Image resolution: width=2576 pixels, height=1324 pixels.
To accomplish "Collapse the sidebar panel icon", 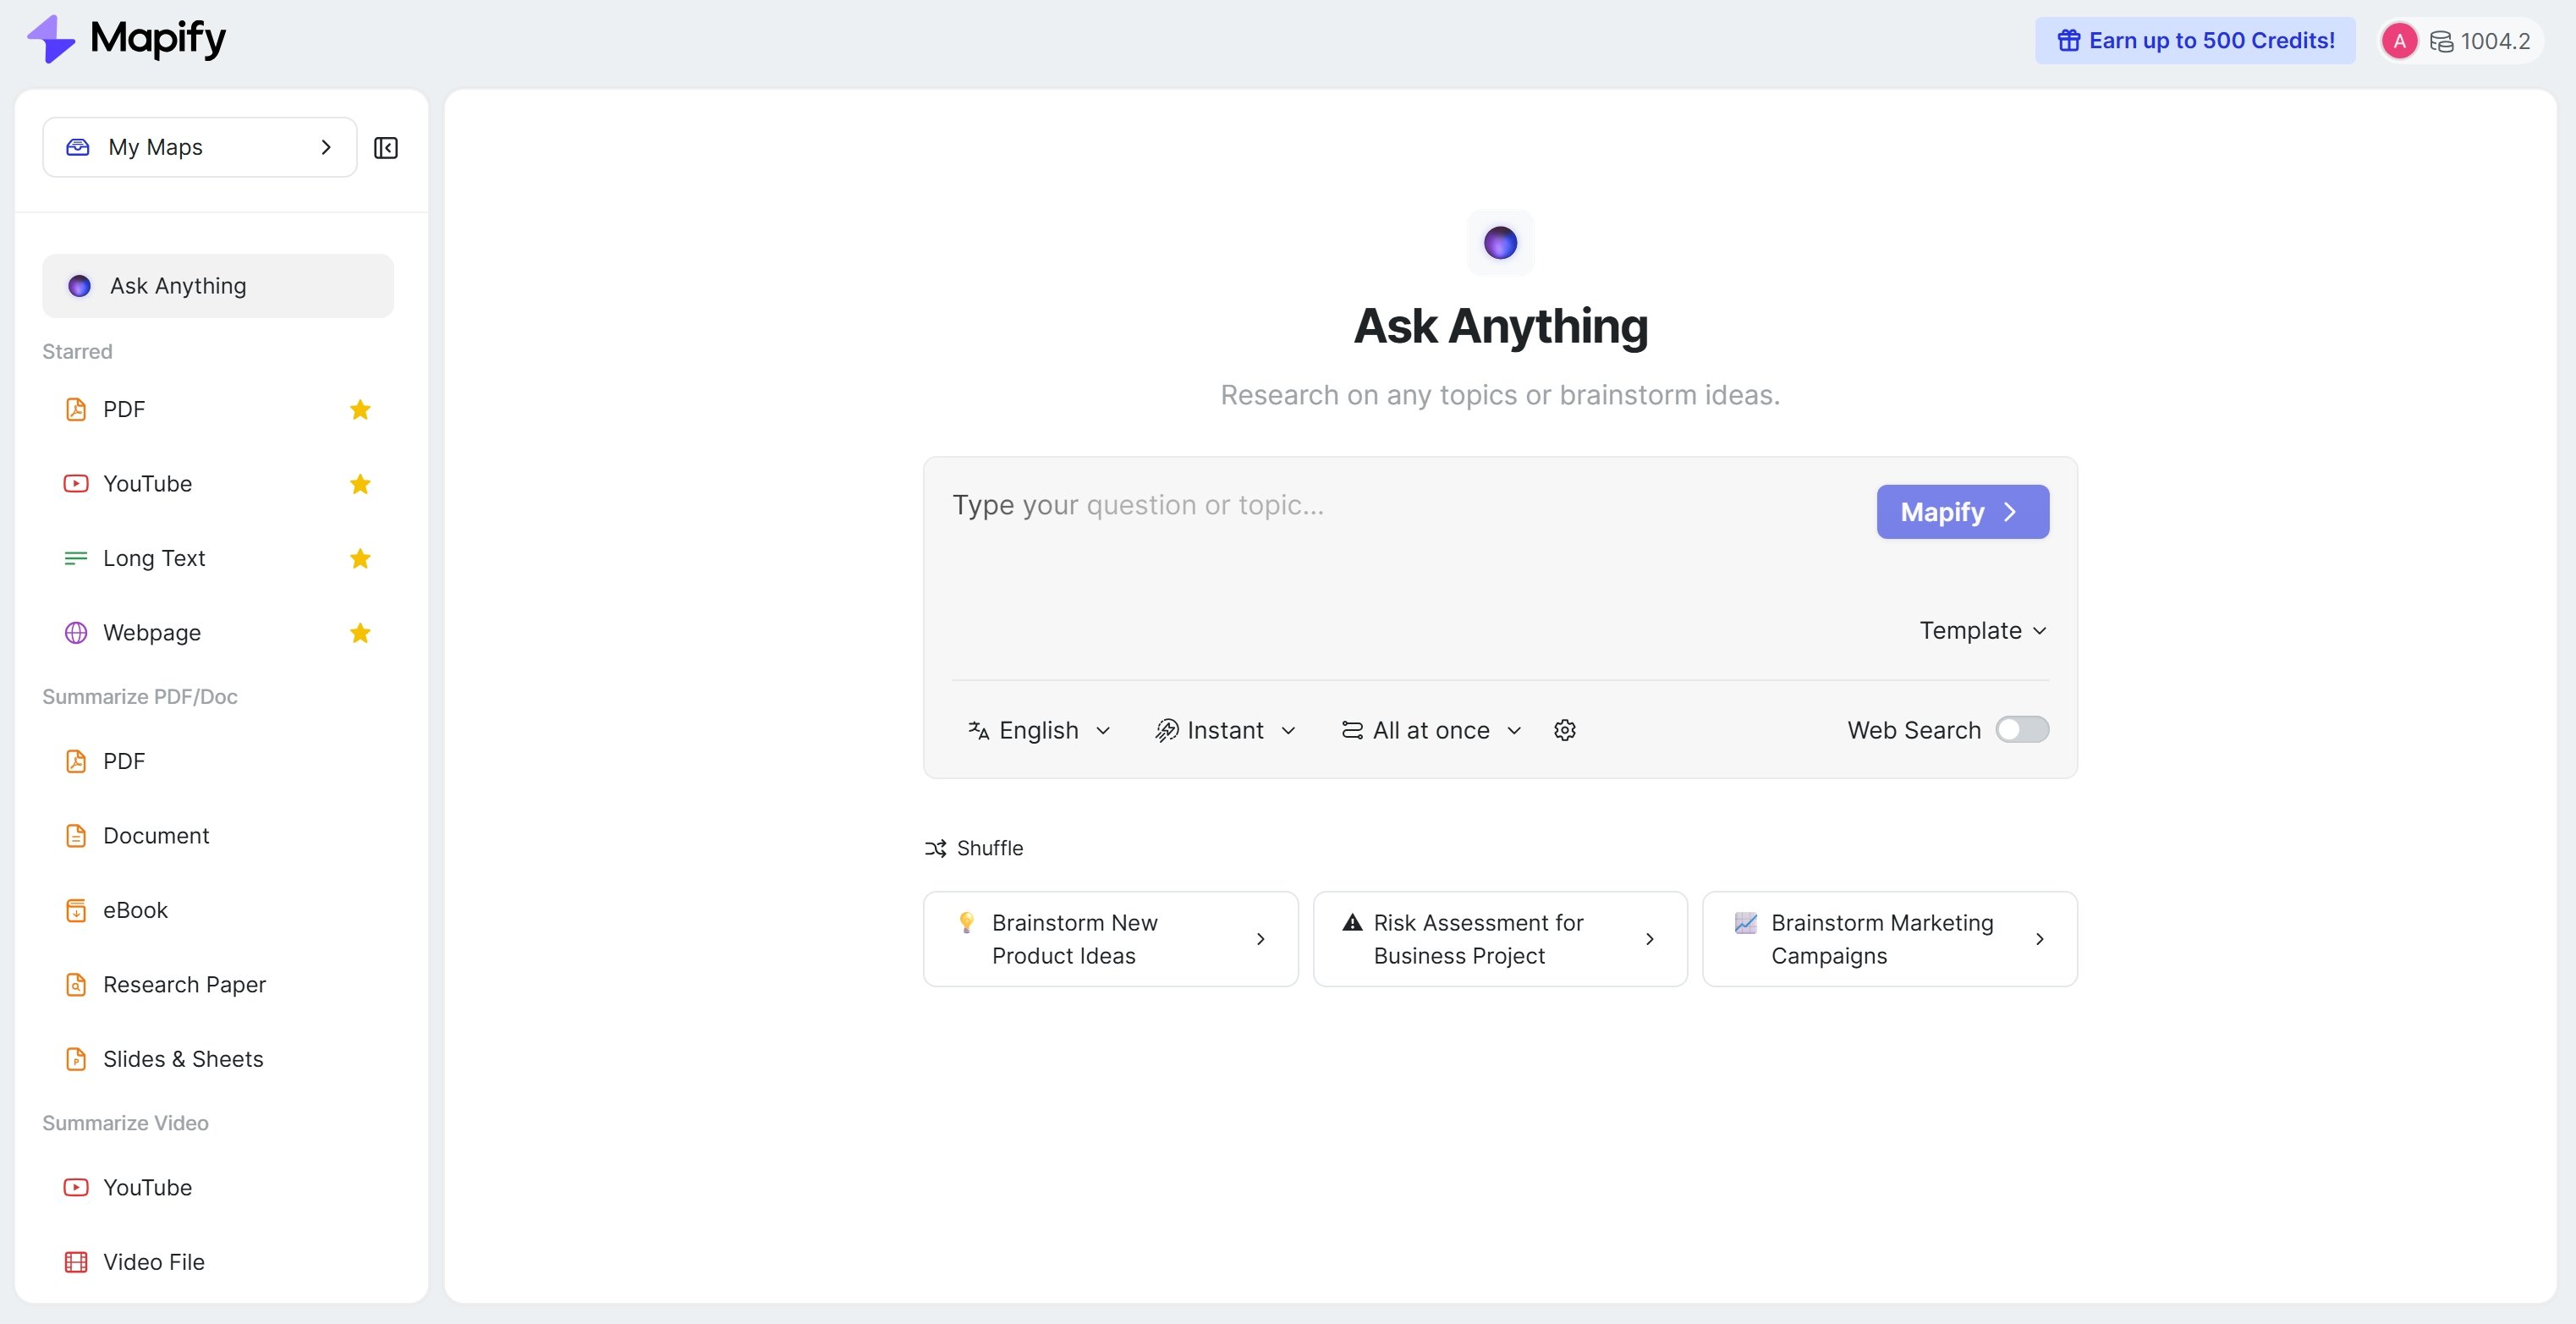I will [x=385, y=148].
